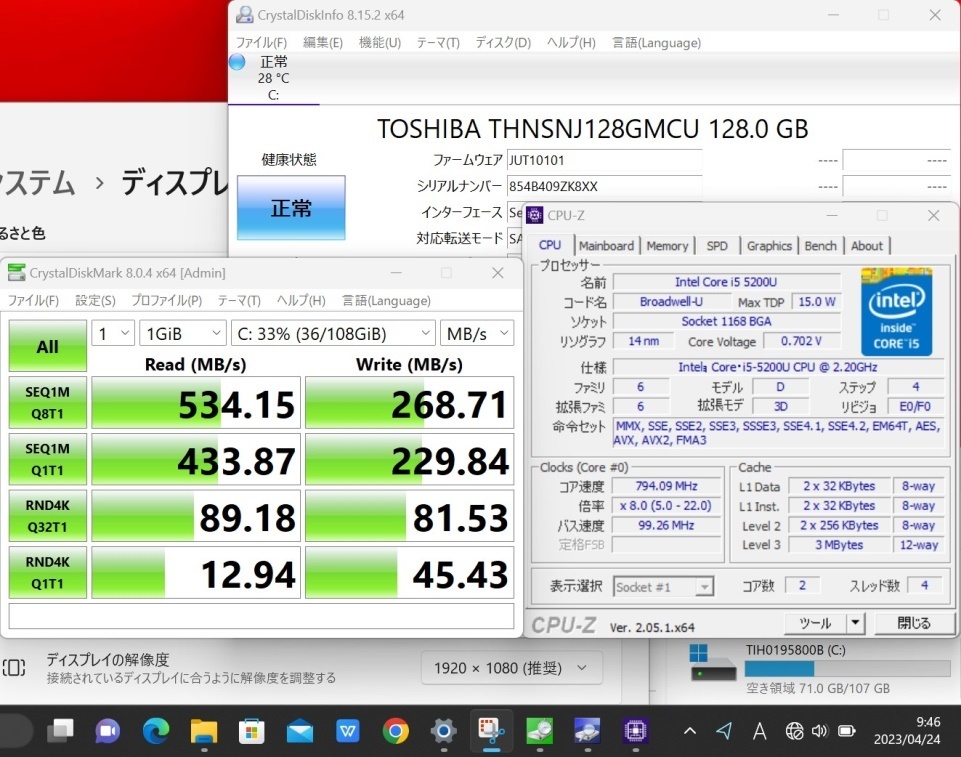Click CrystalDiskInfo blue health status circle
961x757 pixels.
237,62
